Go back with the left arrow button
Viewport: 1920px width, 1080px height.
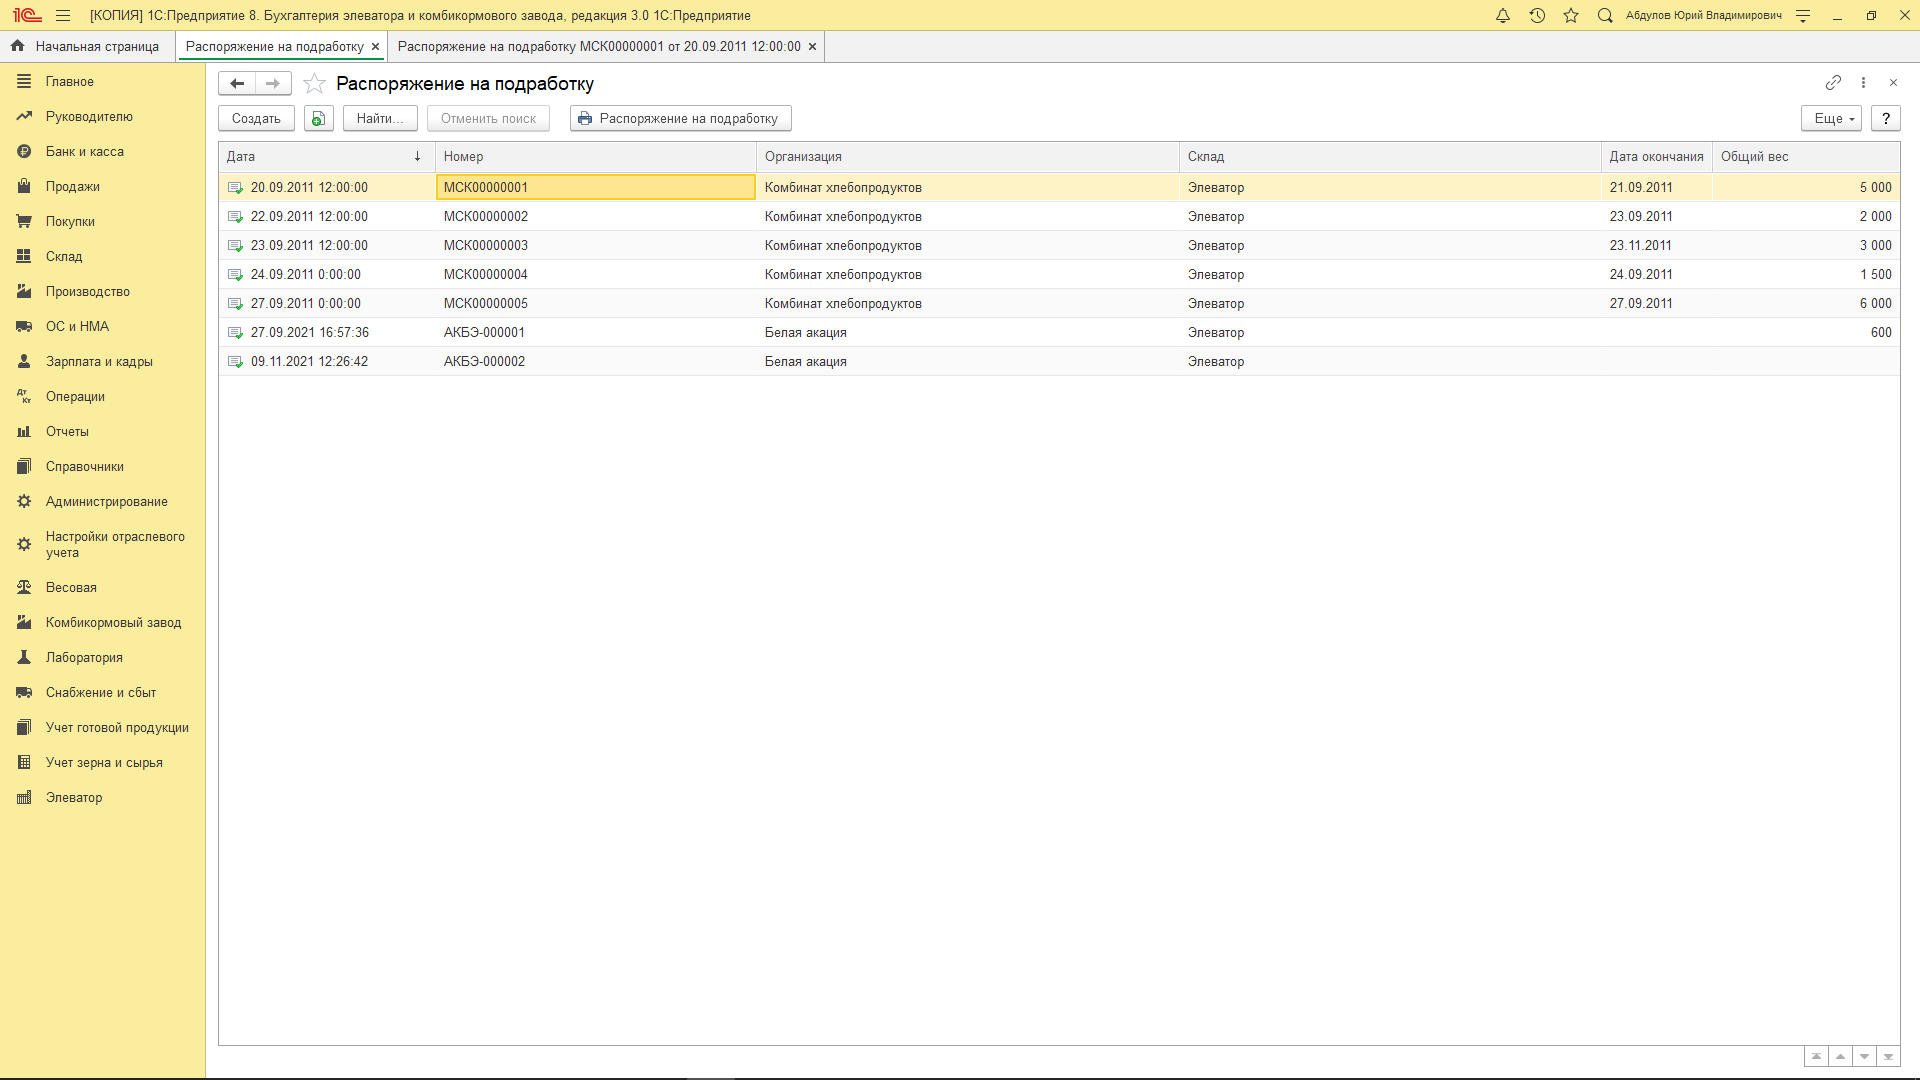click(x=237, y=84)
